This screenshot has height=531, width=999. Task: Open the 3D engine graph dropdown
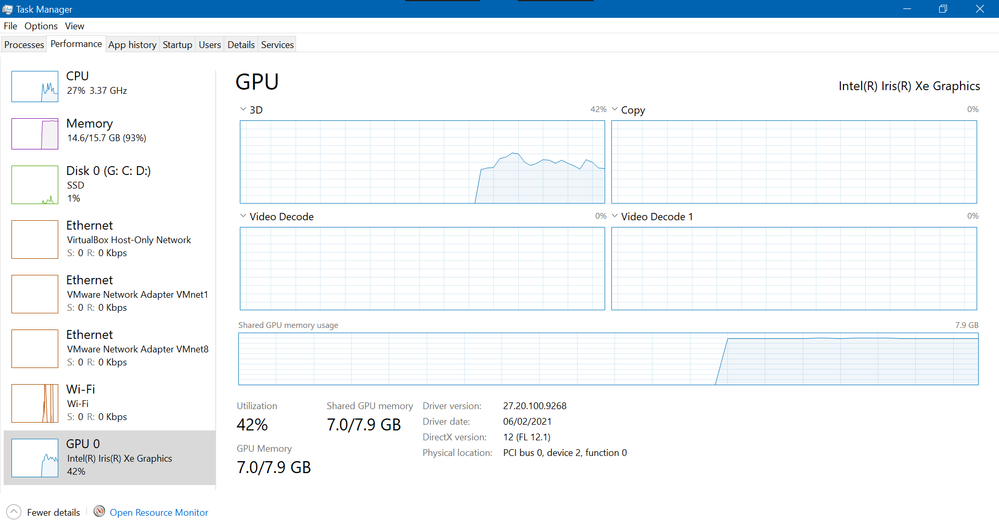pos(243,109)
